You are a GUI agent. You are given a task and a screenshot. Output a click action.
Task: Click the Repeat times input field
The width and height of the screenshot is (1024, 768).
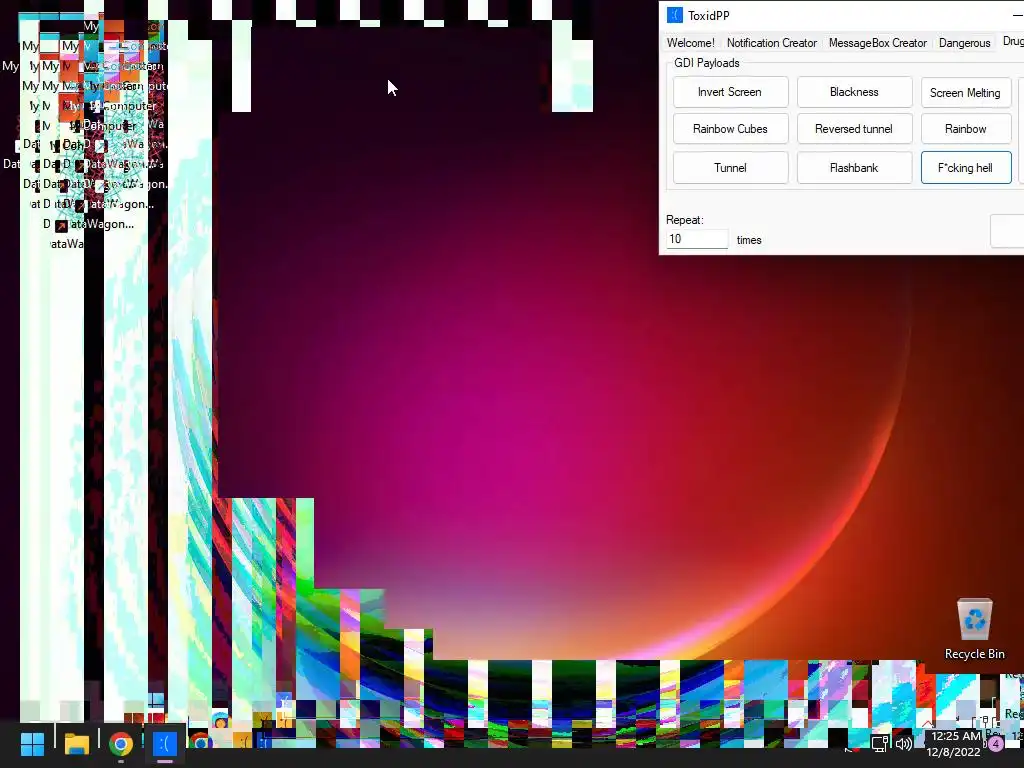point(697,239)
